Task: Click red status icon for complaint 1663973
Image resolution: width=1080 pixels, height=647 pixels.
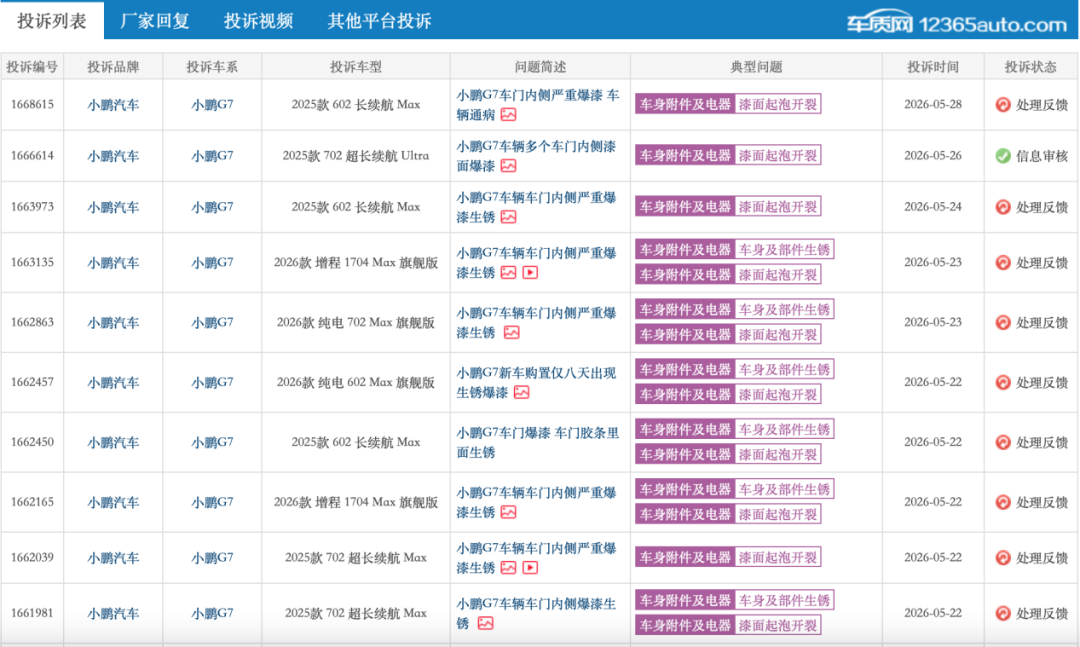Action: [1003, 207]
